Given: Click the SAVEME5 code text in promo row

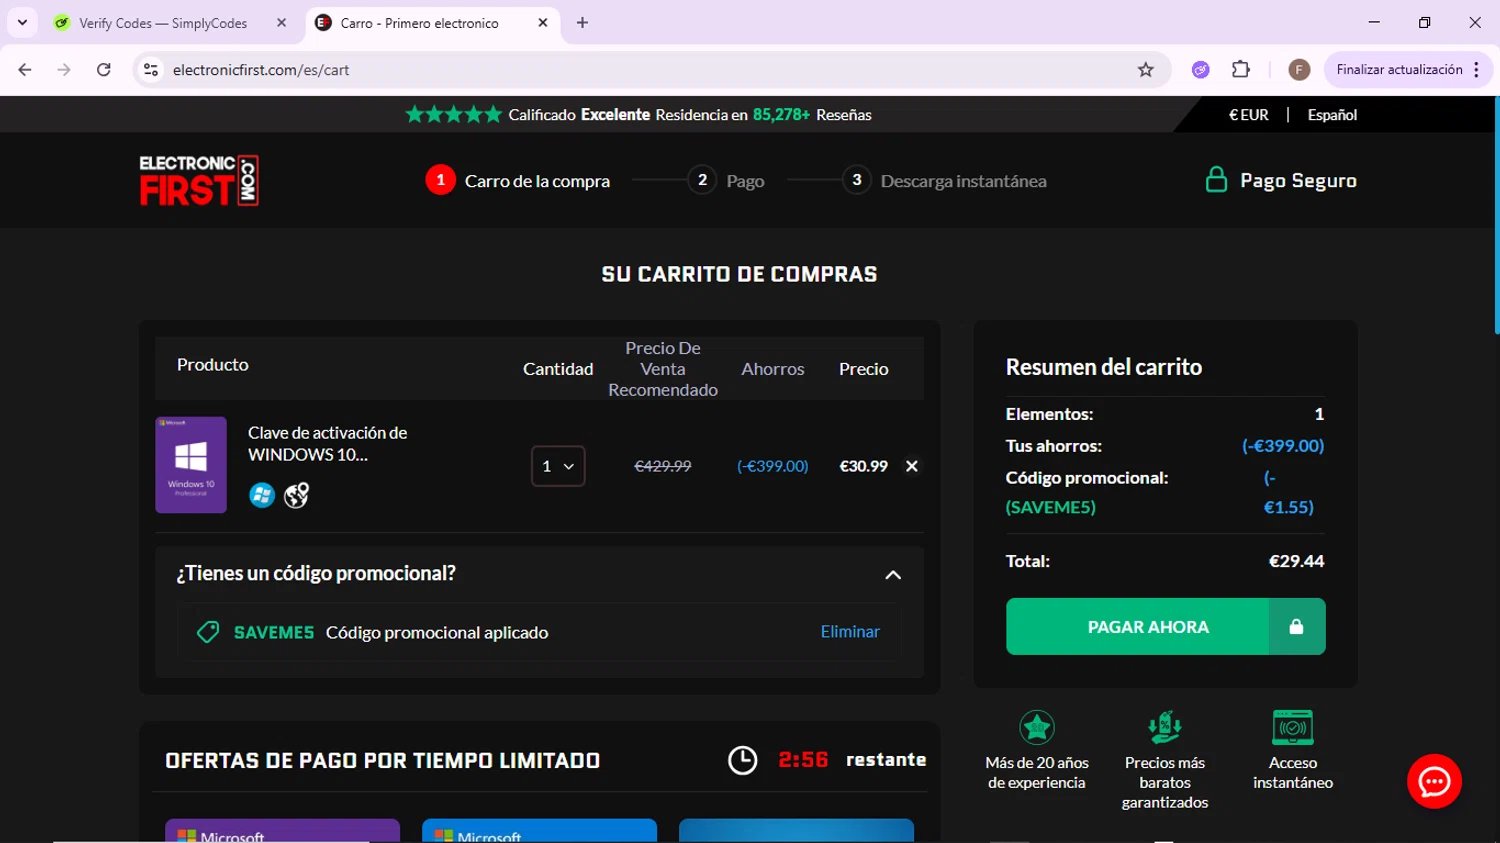Looking at the screenshot, I should pos(273,632).
